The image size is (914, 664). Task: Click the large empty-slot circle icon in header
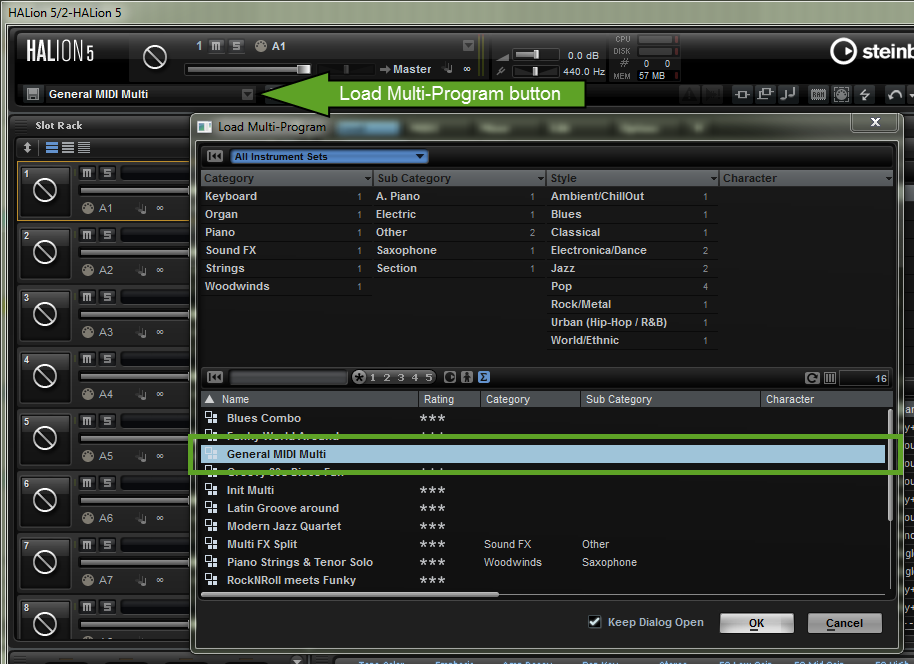[154, 57]
